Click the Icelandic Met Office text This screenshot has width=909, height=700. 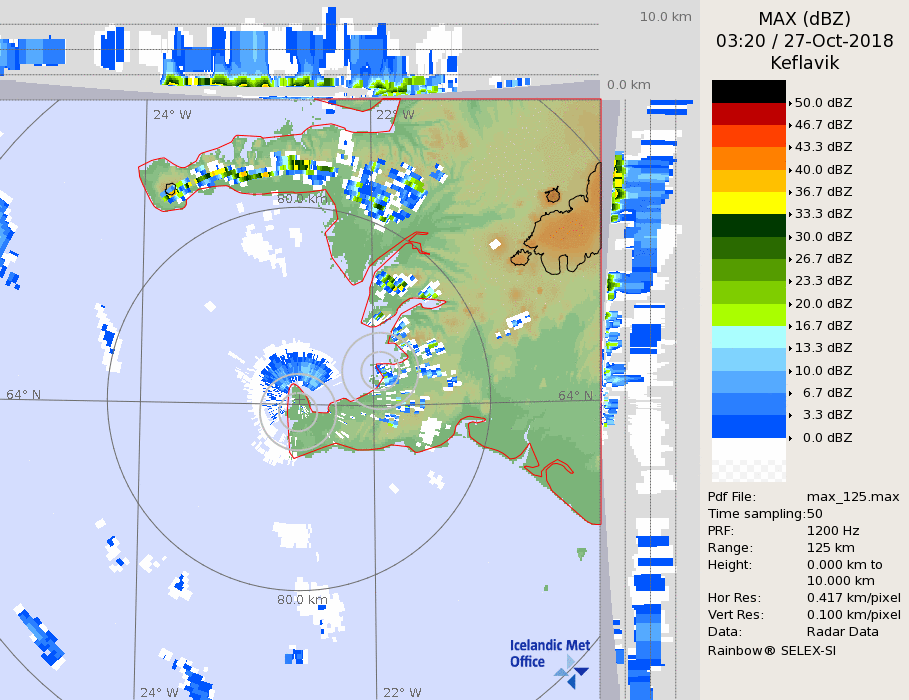(548, 653)
